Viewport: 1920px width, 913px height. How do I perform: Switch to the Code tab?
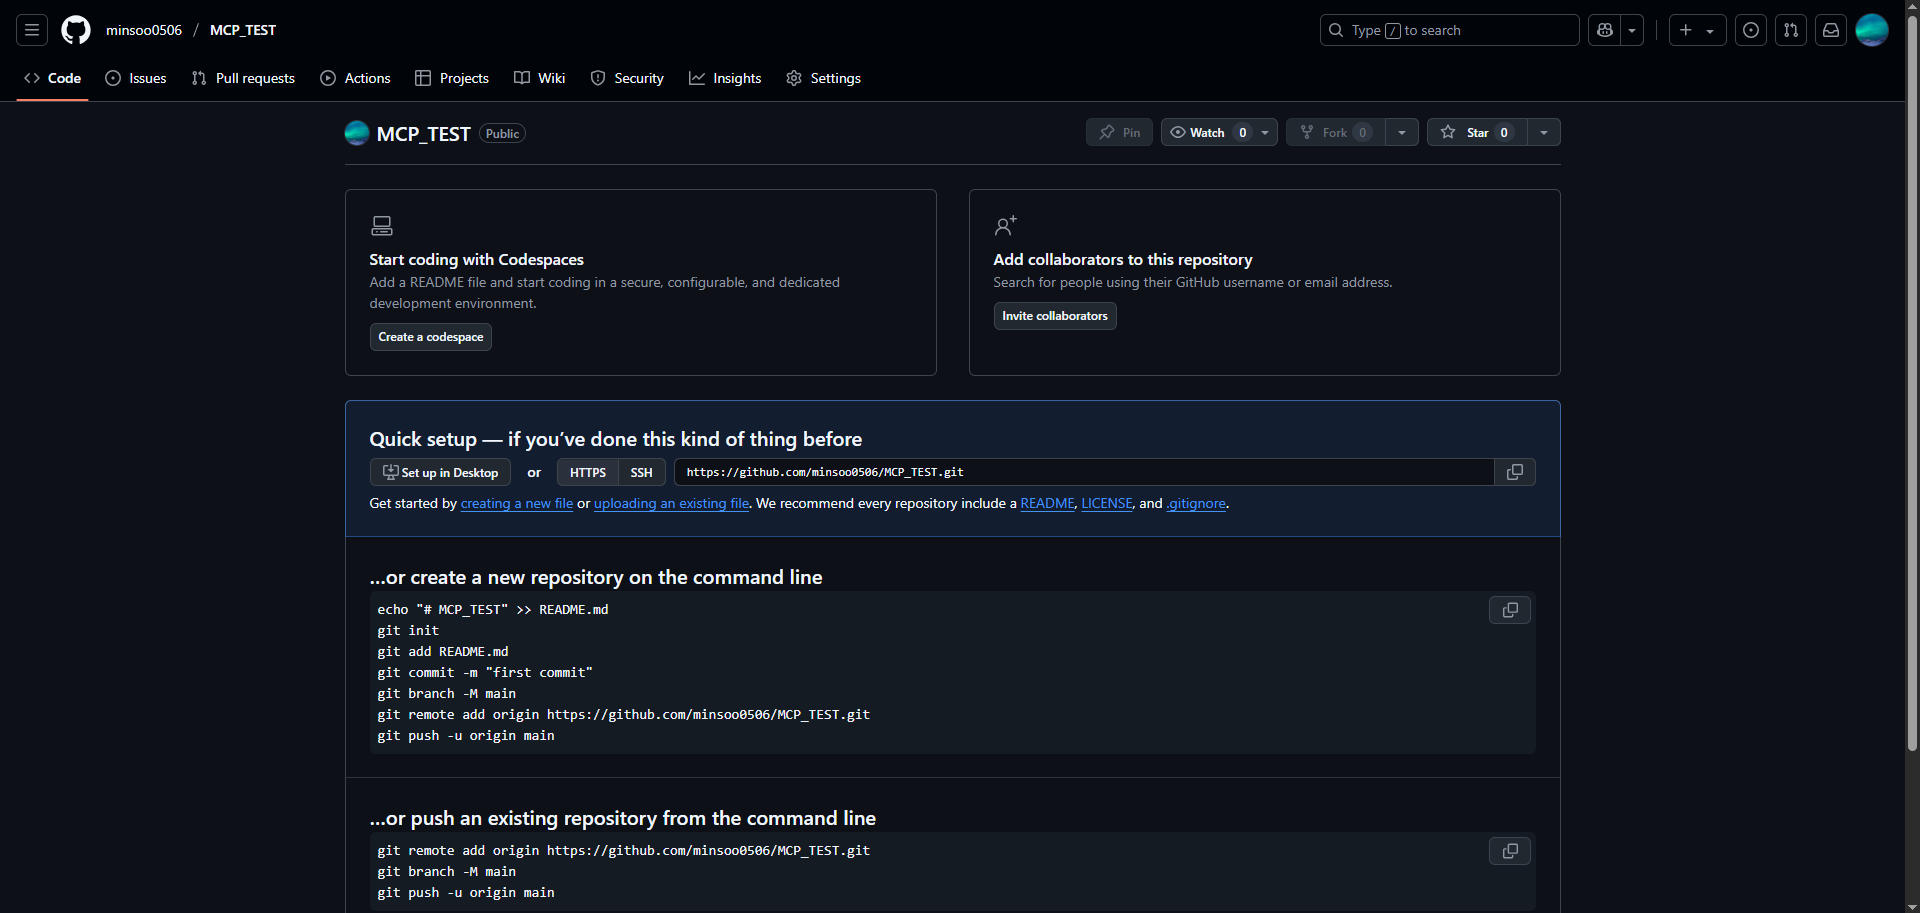[x=53, y=78]
